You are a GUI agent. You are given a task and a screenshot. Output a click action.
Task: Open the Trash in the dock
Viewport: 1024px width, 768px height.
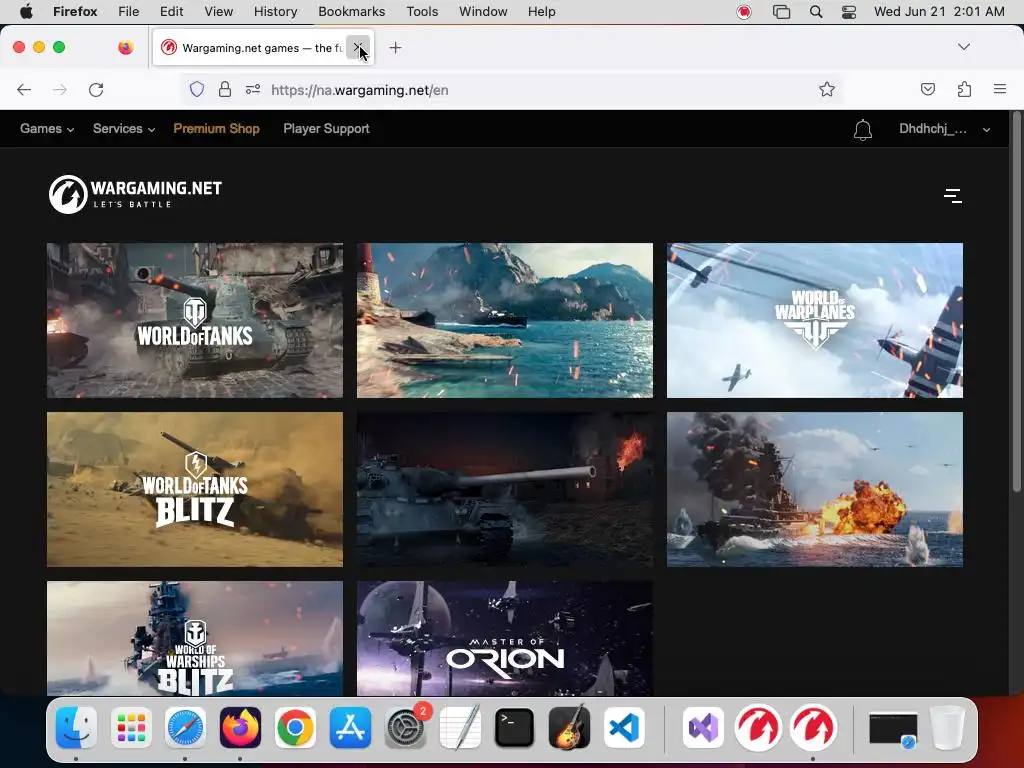[x=948, y=727]
